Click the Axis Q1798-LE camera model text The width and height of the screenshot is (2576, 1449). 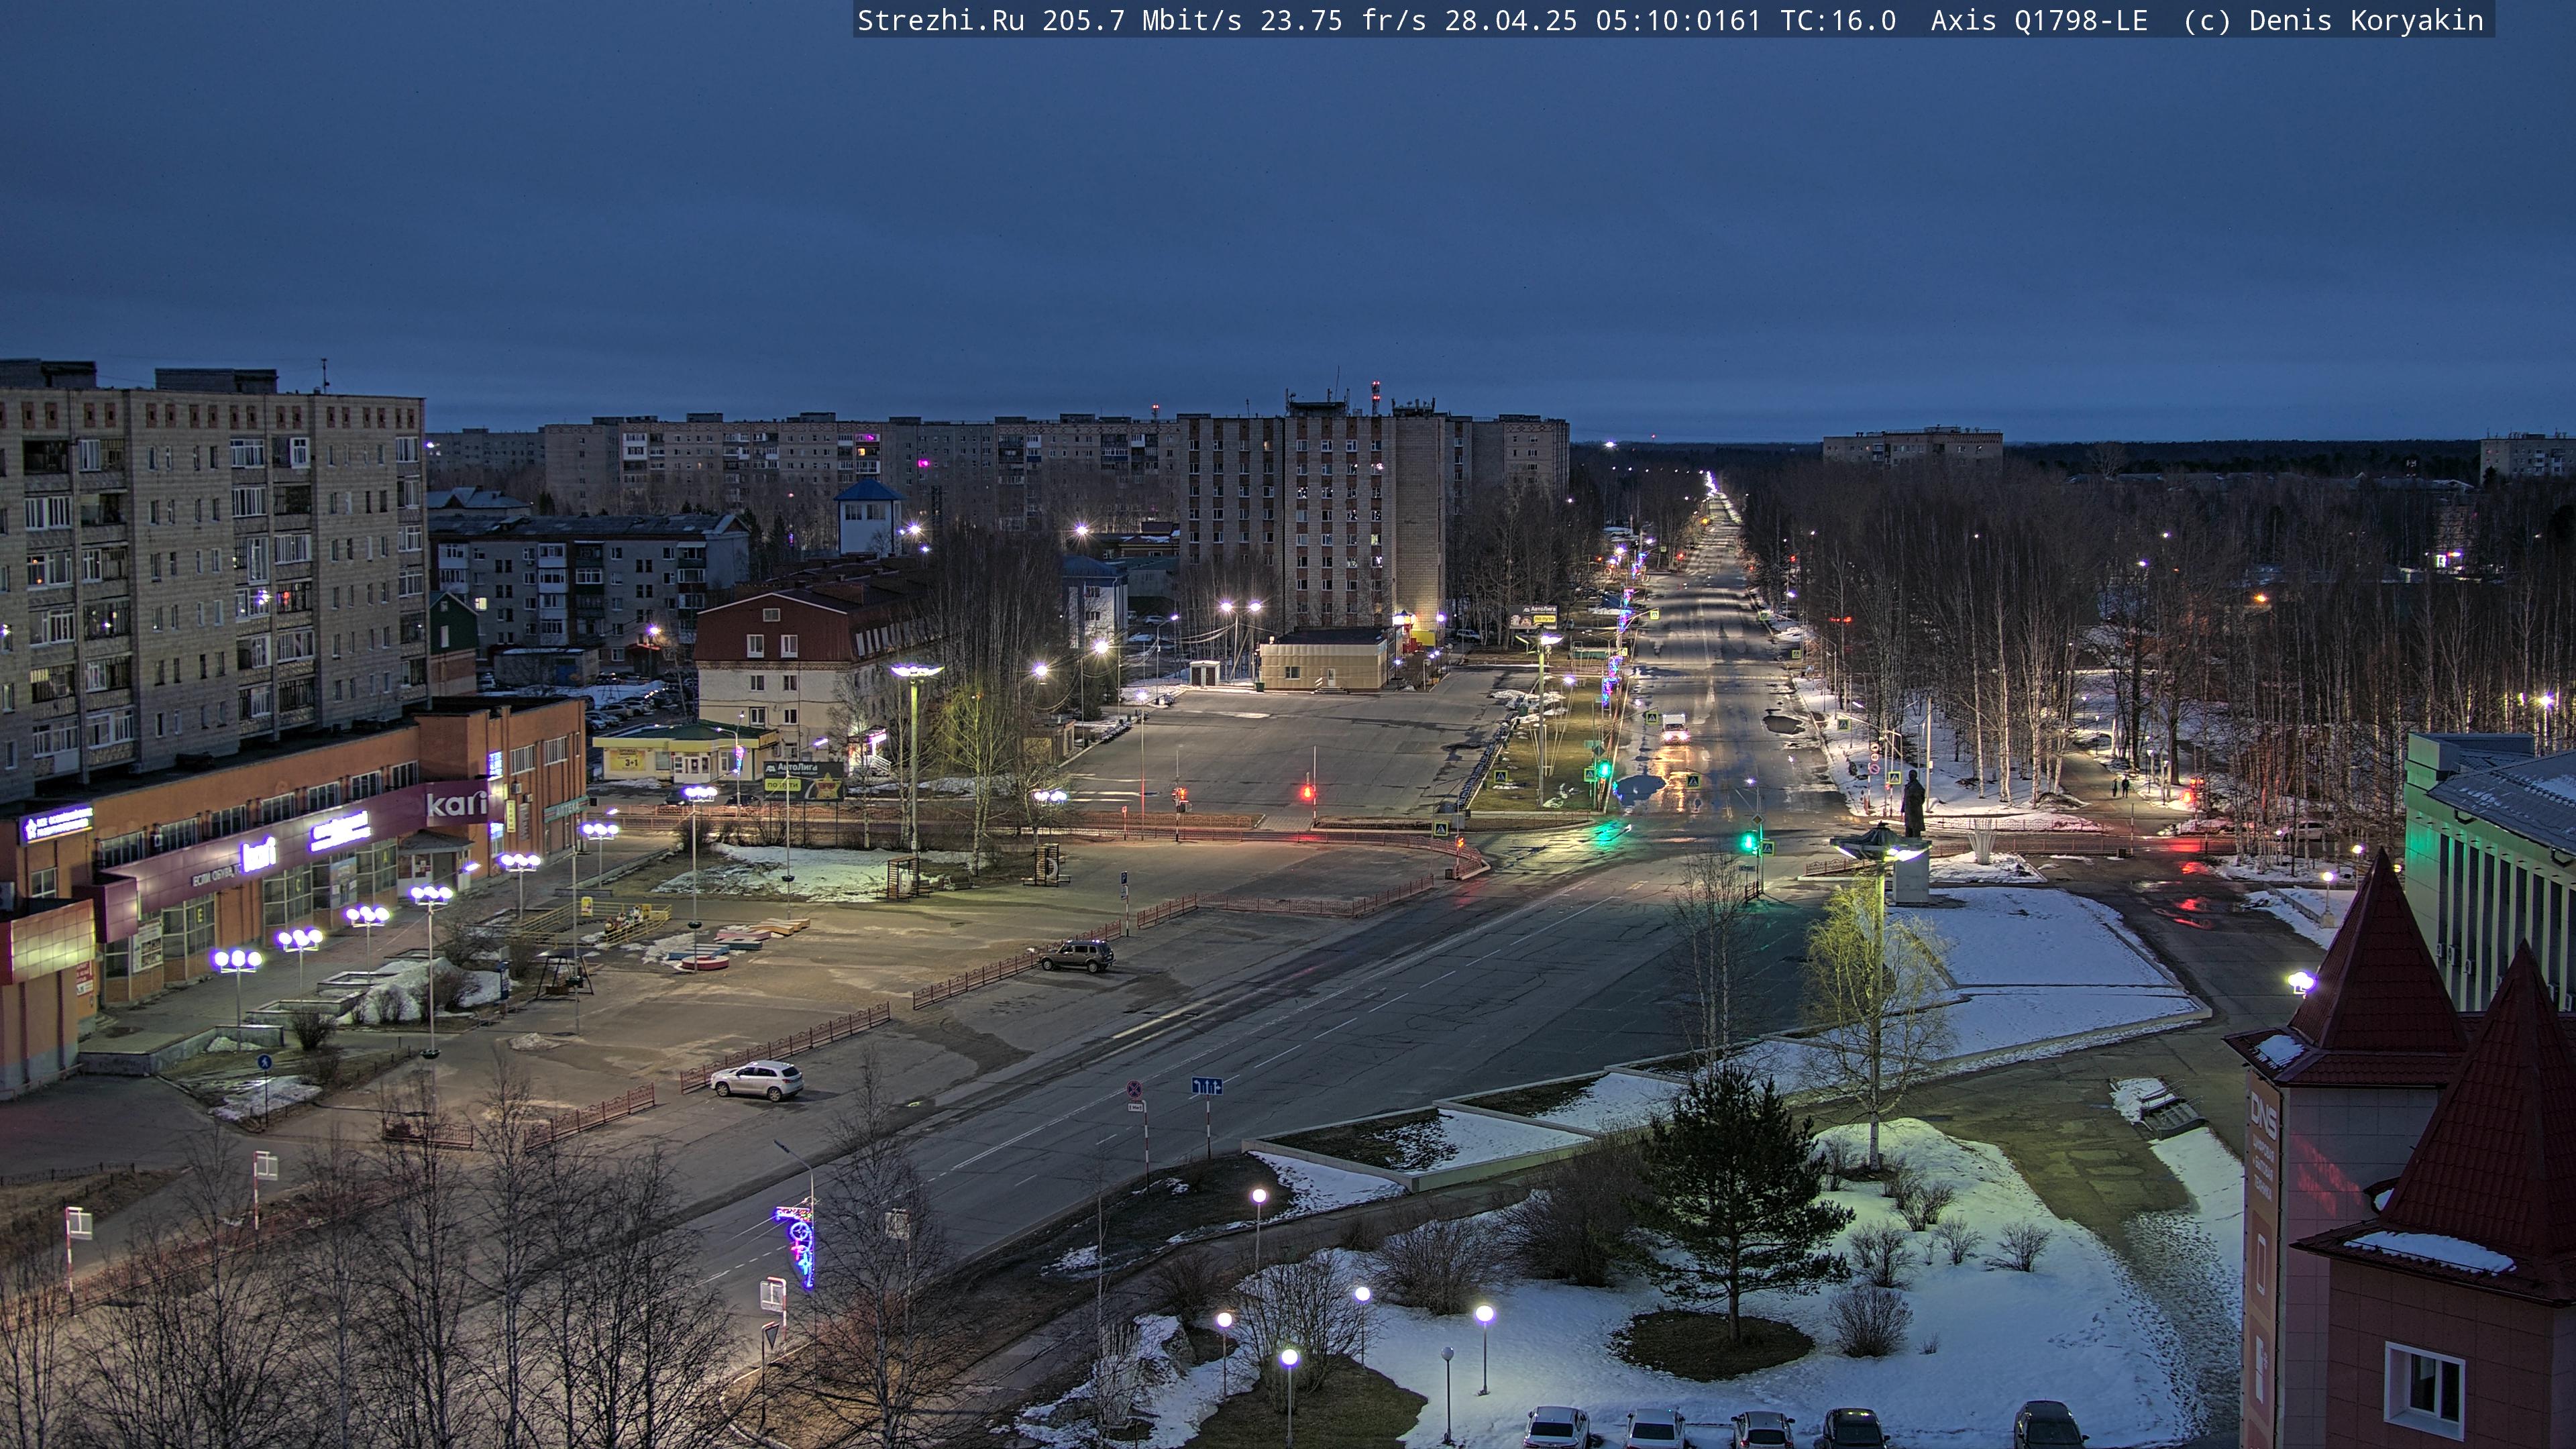pos(2039,21)
